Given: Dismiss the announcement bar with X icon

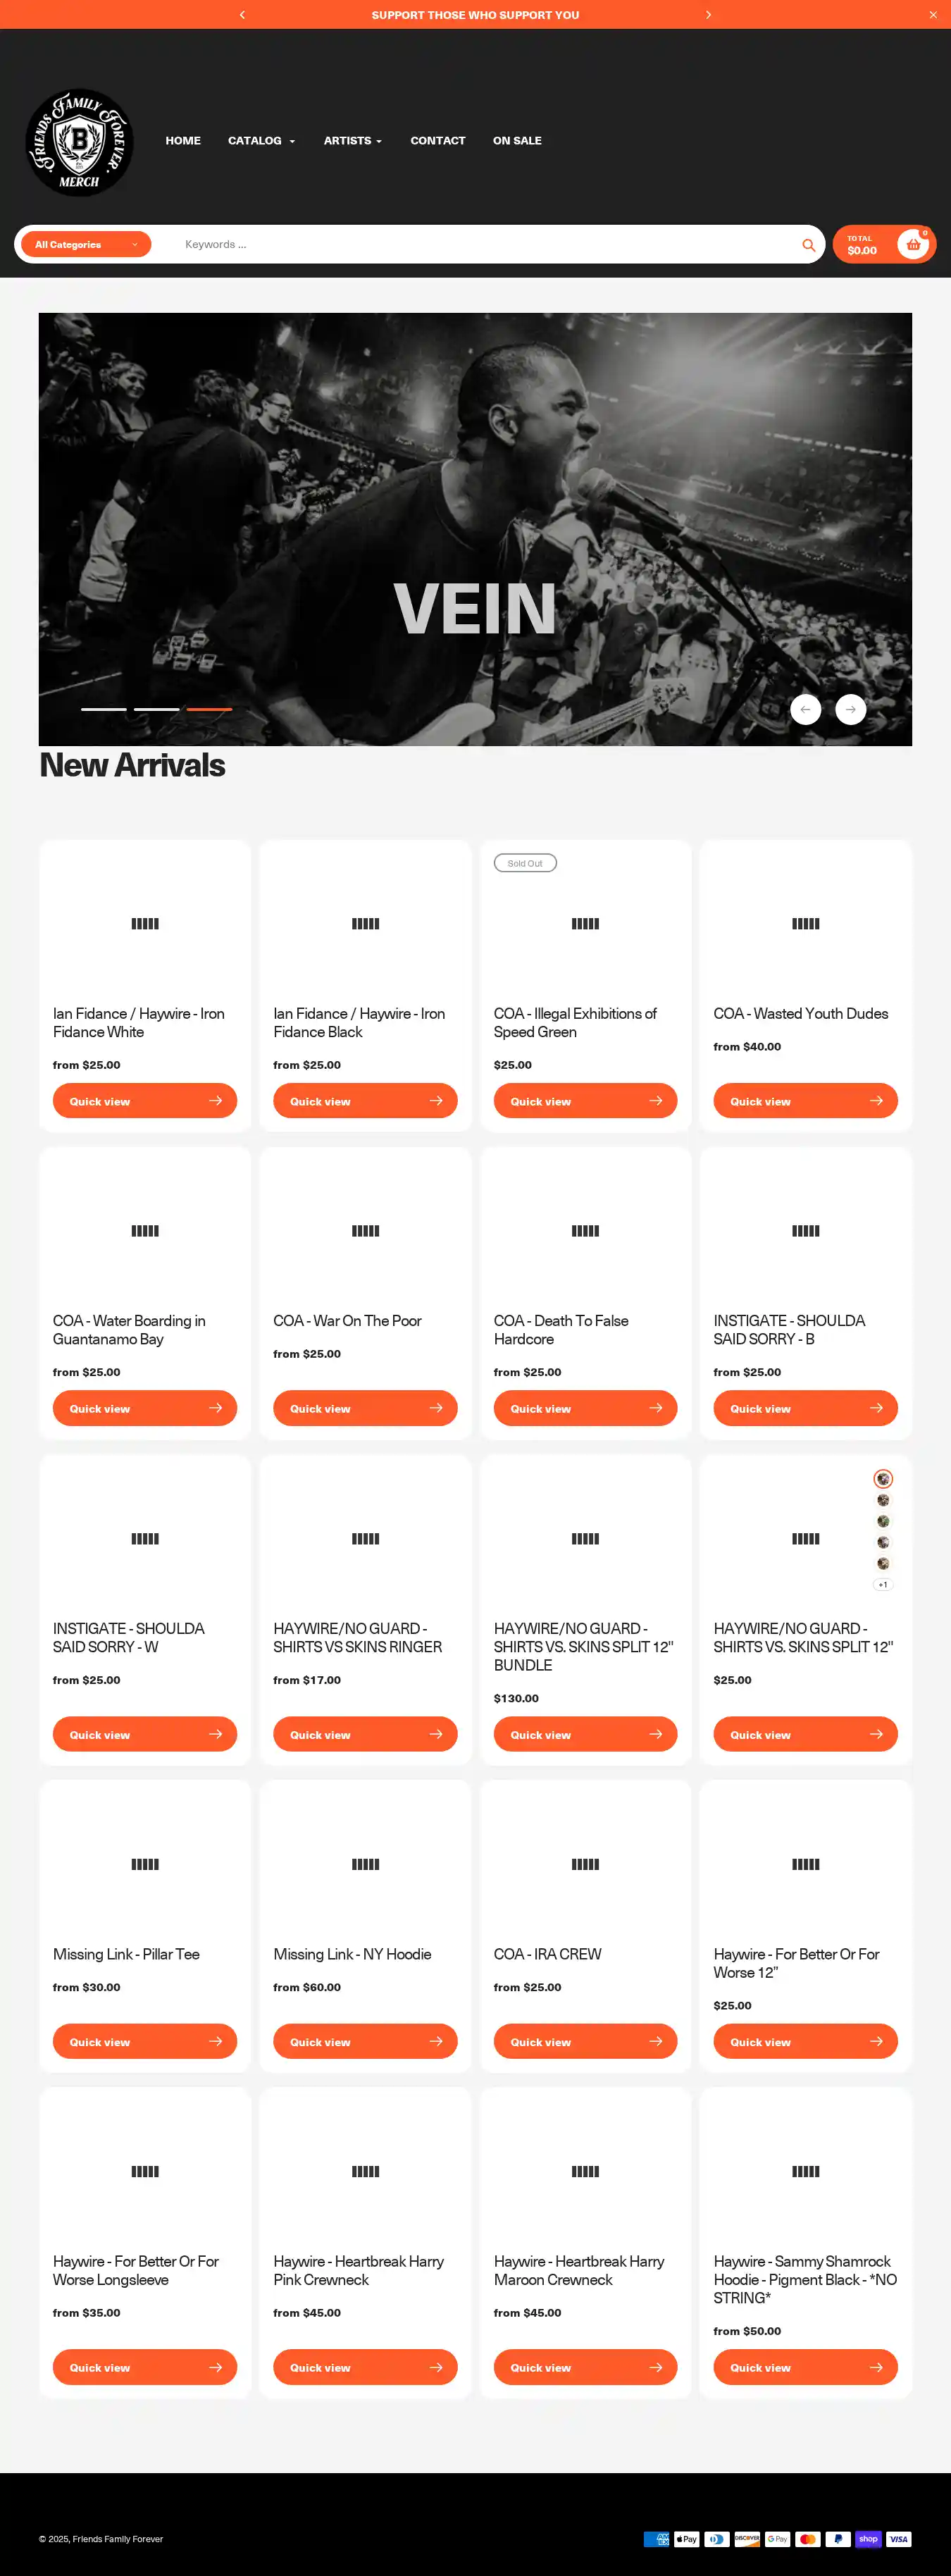Looking at the screenshot, I should (x=932, y=15).
